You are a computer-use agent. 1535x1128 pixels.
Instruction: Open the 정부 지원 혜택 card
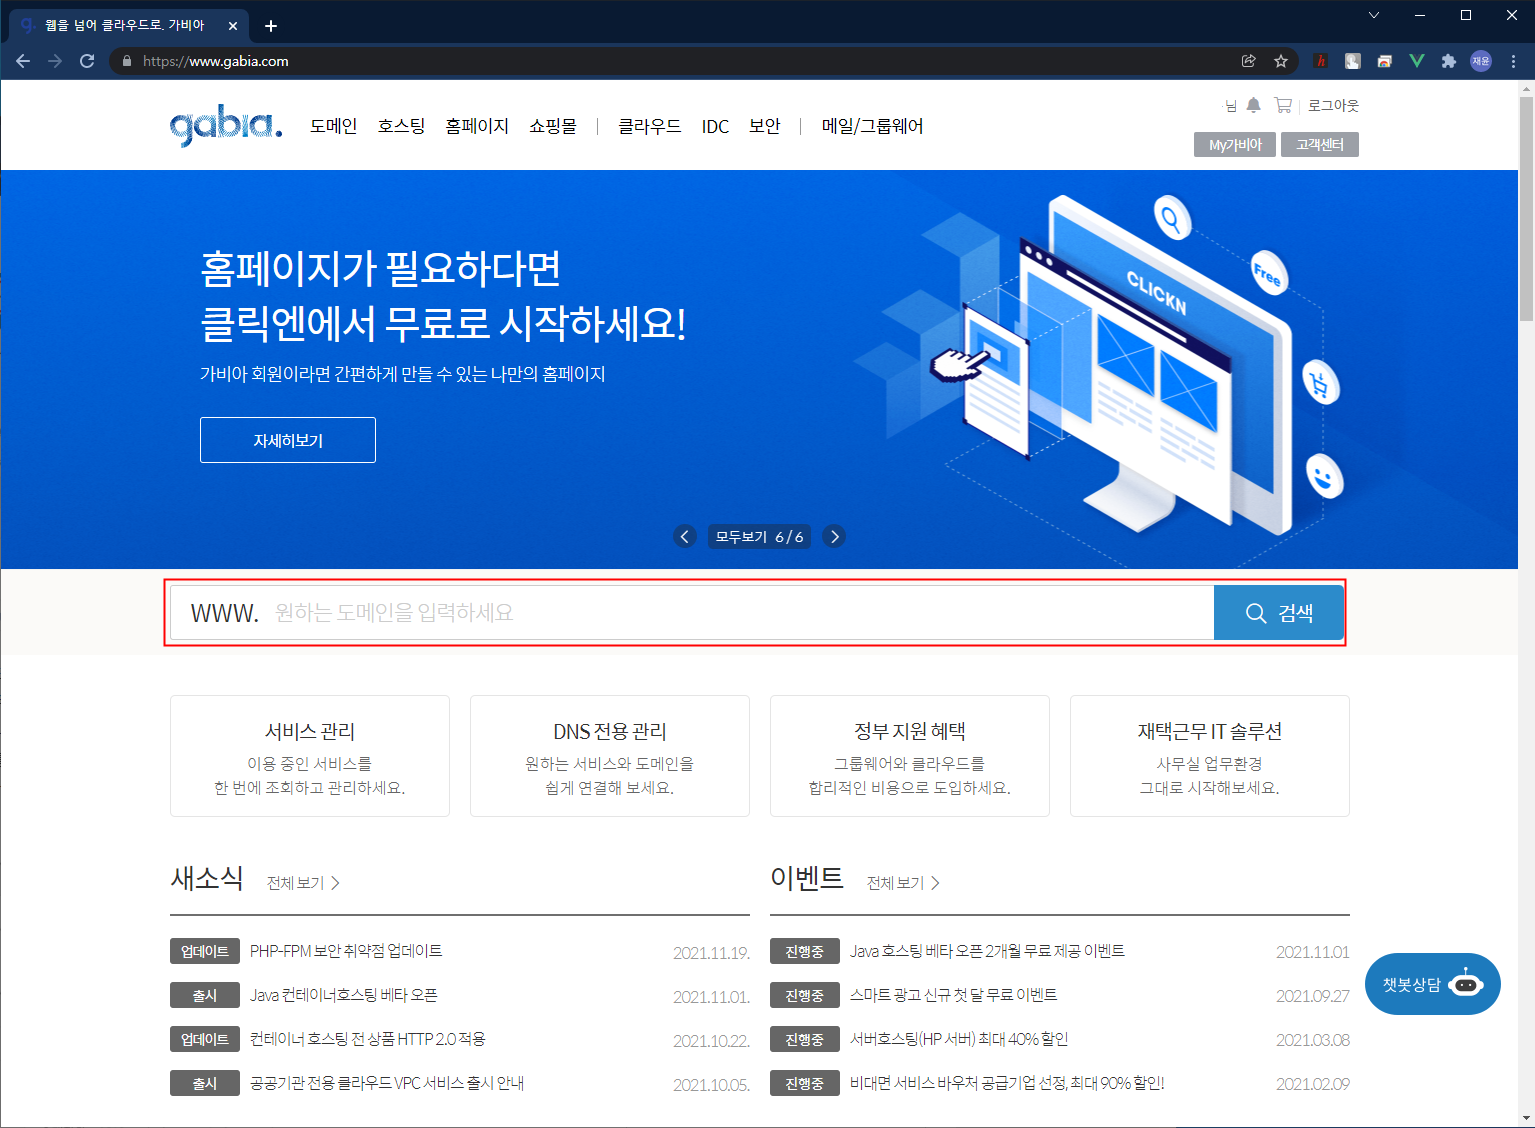(x=910, y=756)
